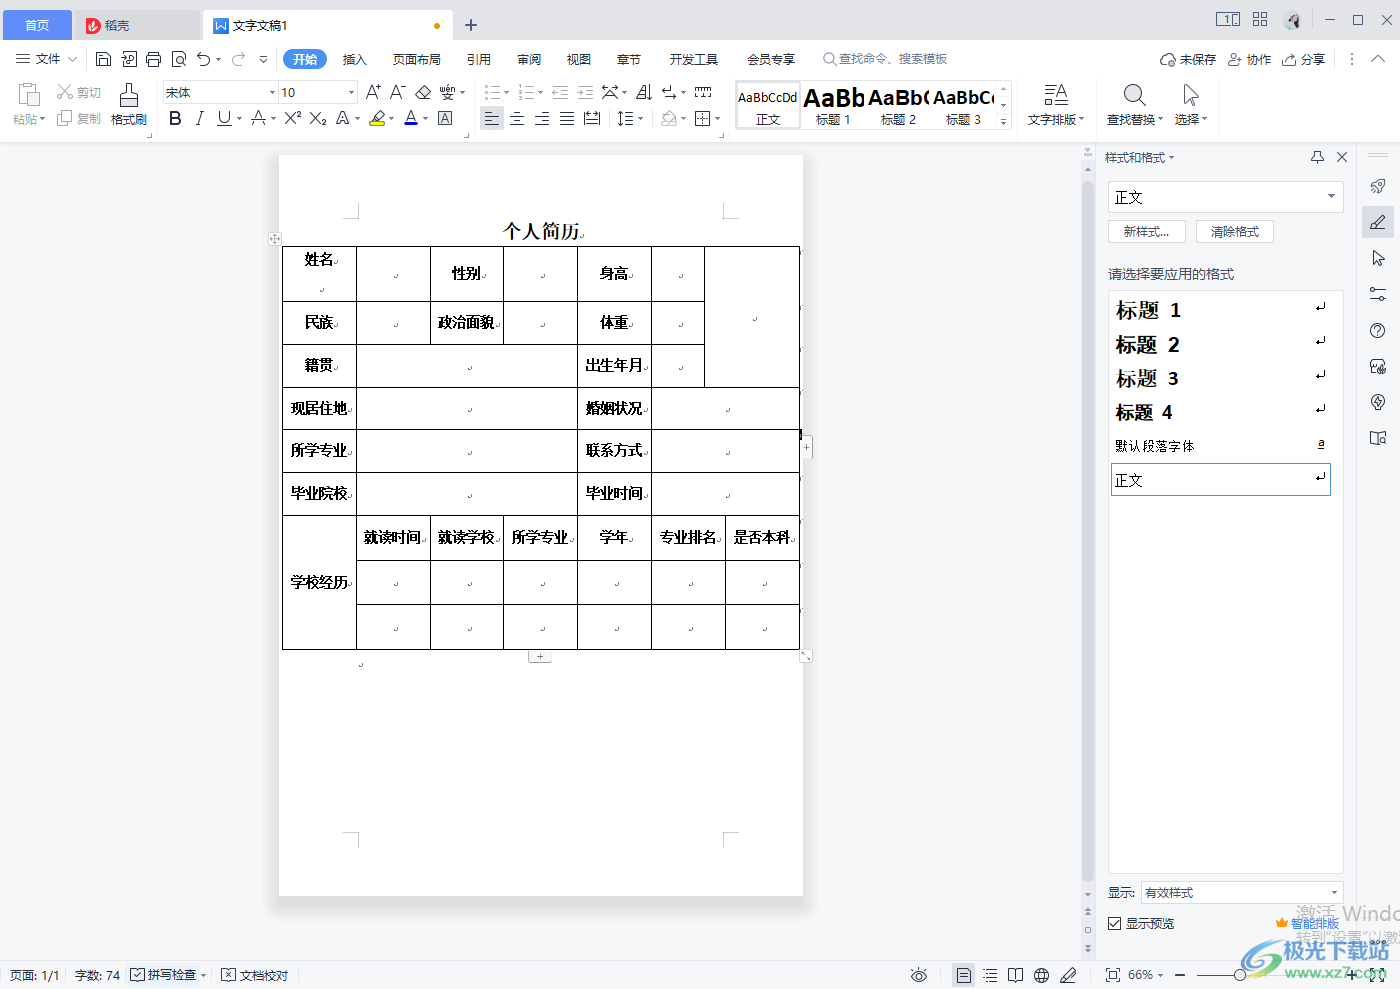Switch to Web layout view in status bar
The height and width of the screenshot is (989, 1400).
tap(1041, 975)
